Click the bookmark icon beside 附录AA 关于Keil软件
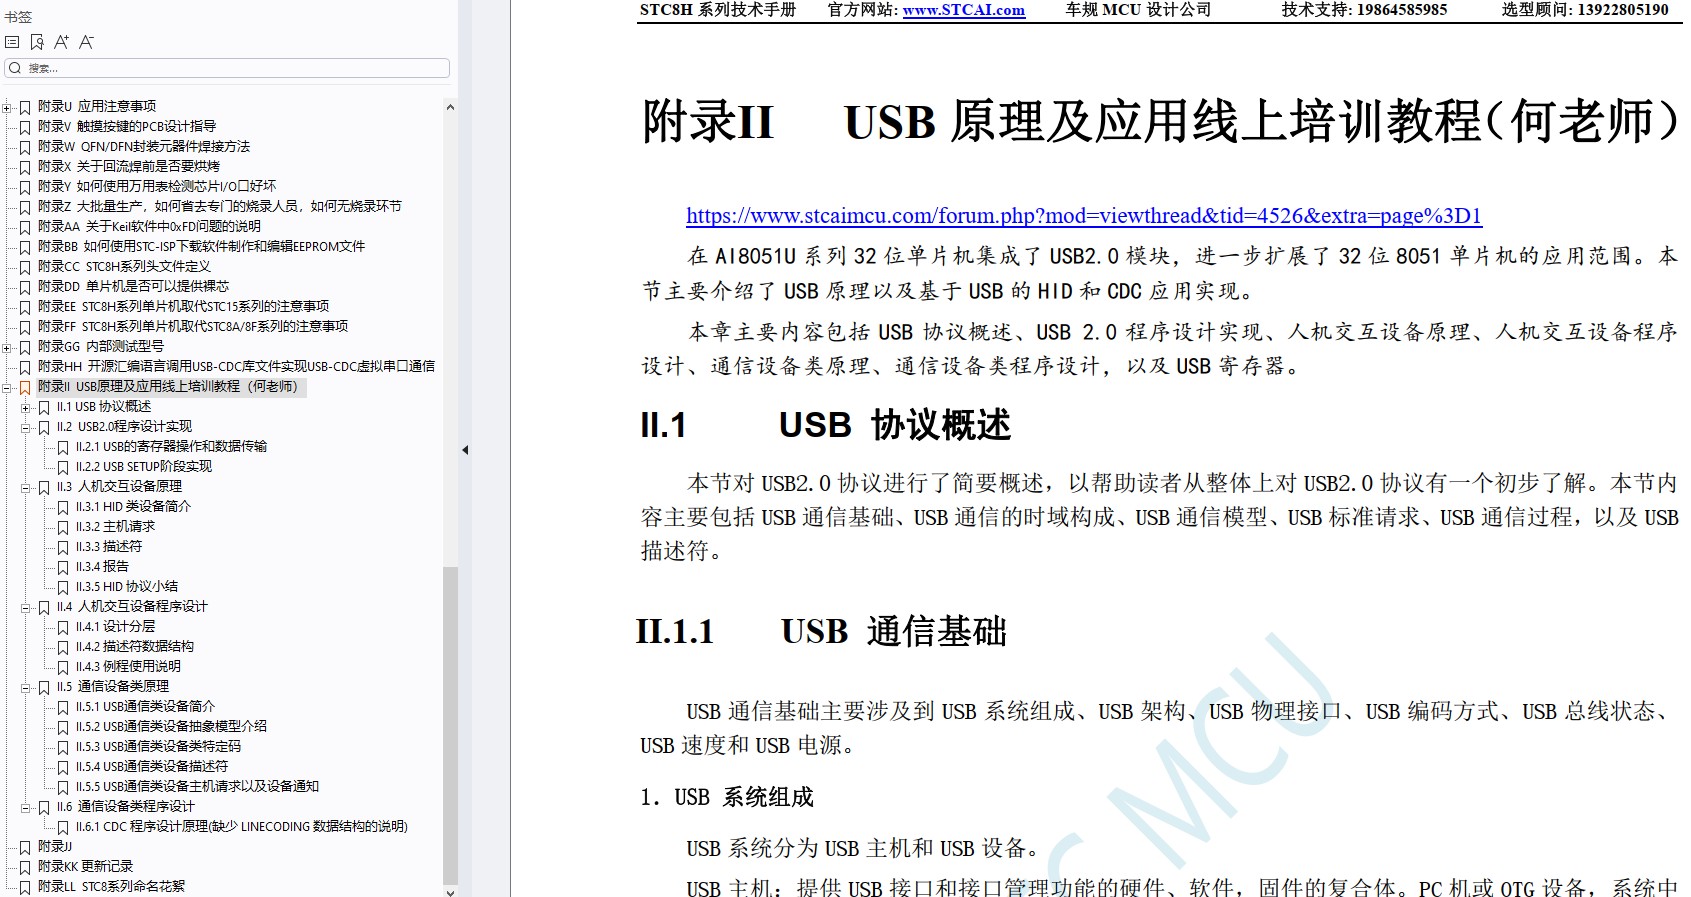The image size is (1691, 897). click(25, 227)
